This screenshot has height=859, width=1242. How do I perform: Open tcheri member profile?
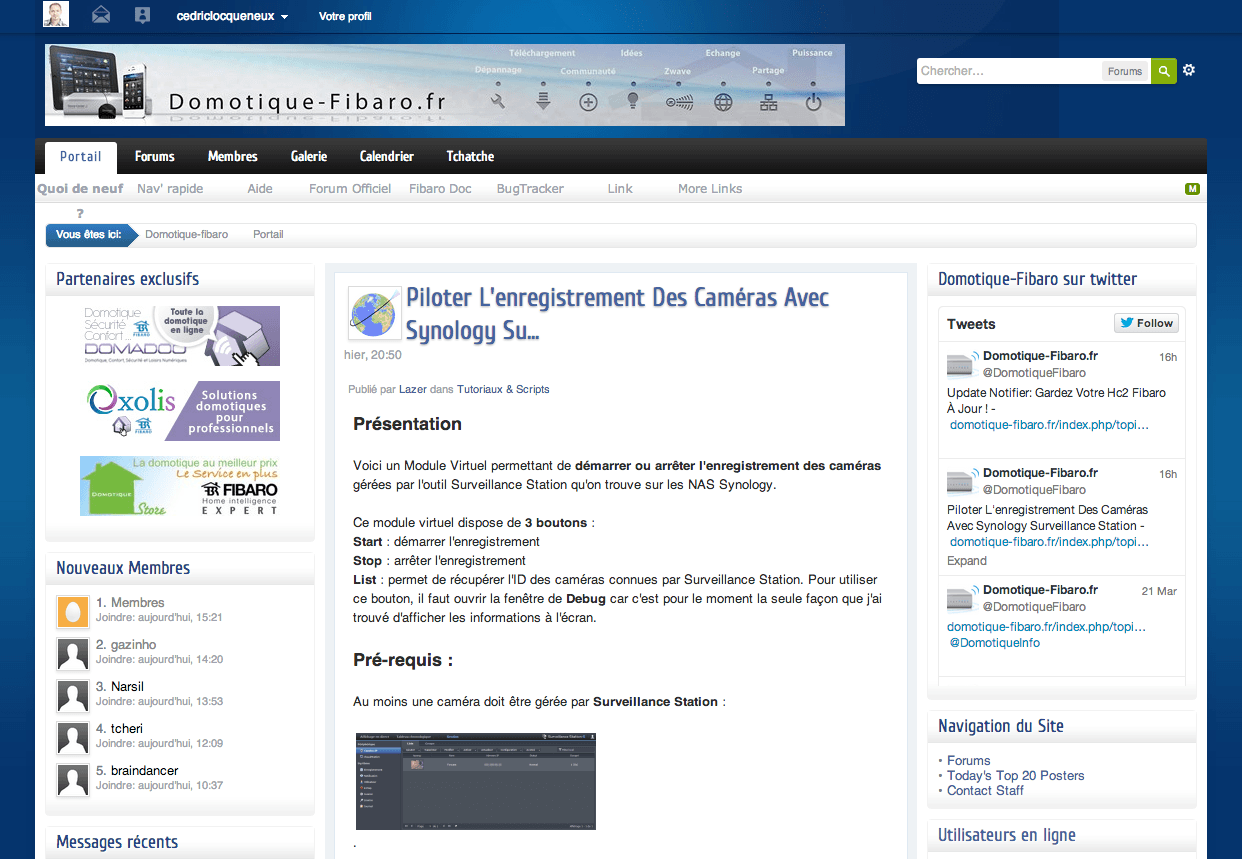click(x=126, y=729)
